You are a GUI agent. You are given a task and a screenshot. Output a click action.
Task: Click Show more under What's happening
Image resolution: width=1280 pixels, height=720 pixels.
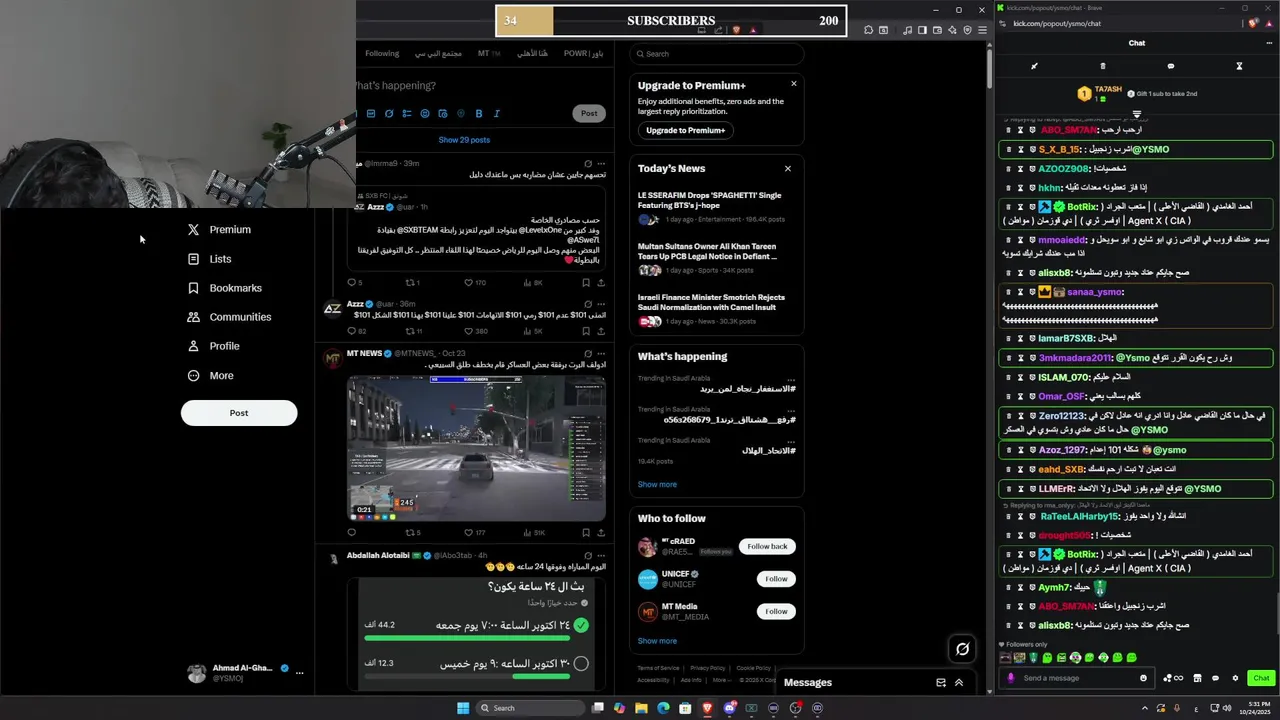(x=657, y=484)
